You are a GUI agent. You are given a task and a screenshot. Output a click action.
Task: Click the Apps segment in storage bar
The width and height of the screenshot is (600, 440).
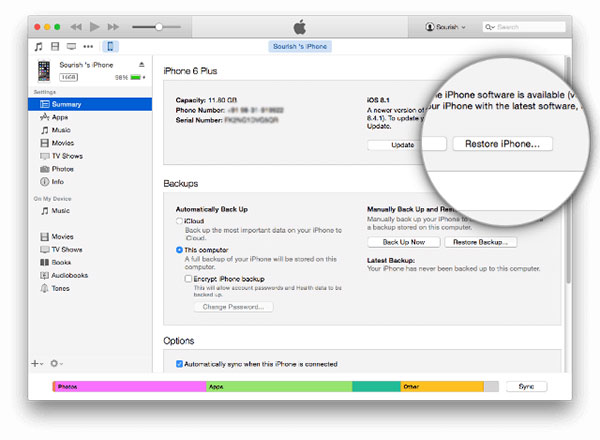279,386
